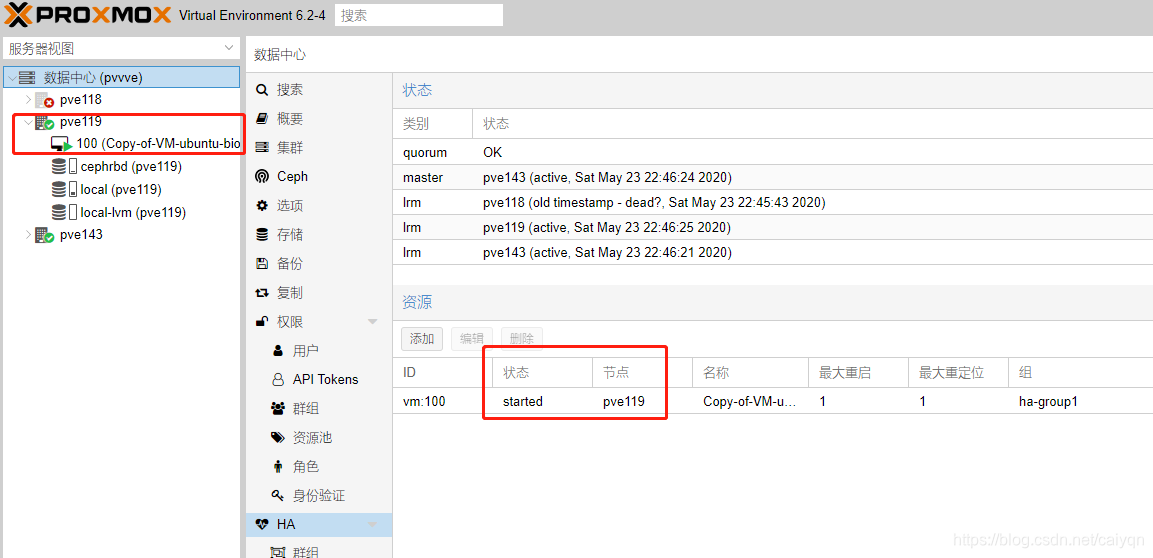The width and height of the screenshot is (1153, 558).
Task: Click the API Tokens user outline icon
Action: [277, 379]
